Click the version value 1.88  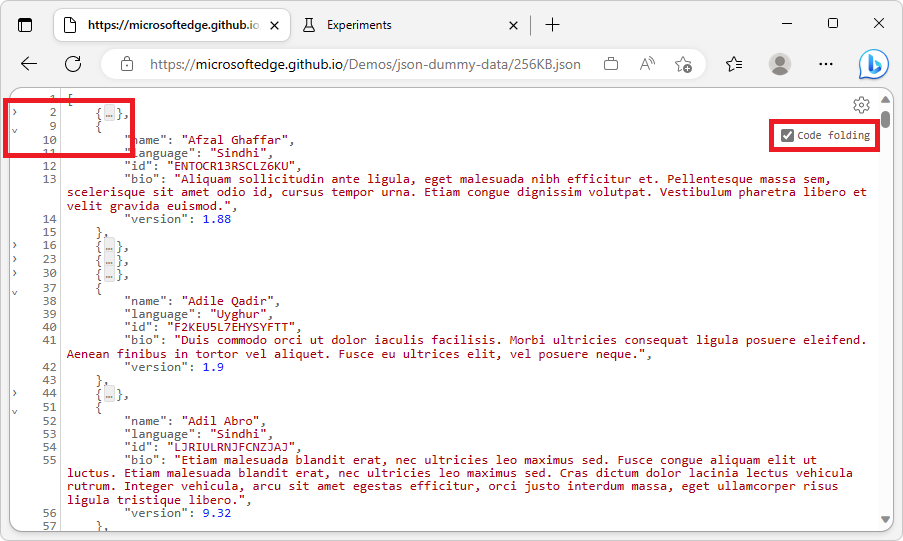click(217, 220)
